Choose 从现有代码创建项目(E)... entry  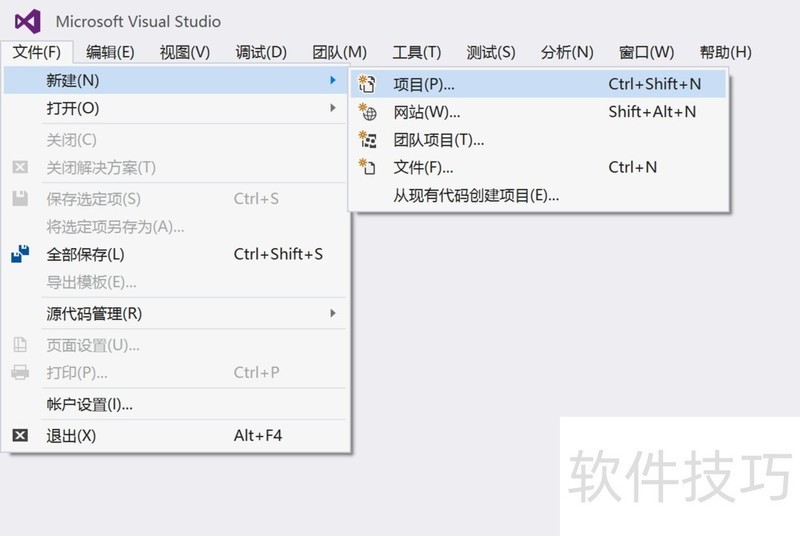coord(538,195)
